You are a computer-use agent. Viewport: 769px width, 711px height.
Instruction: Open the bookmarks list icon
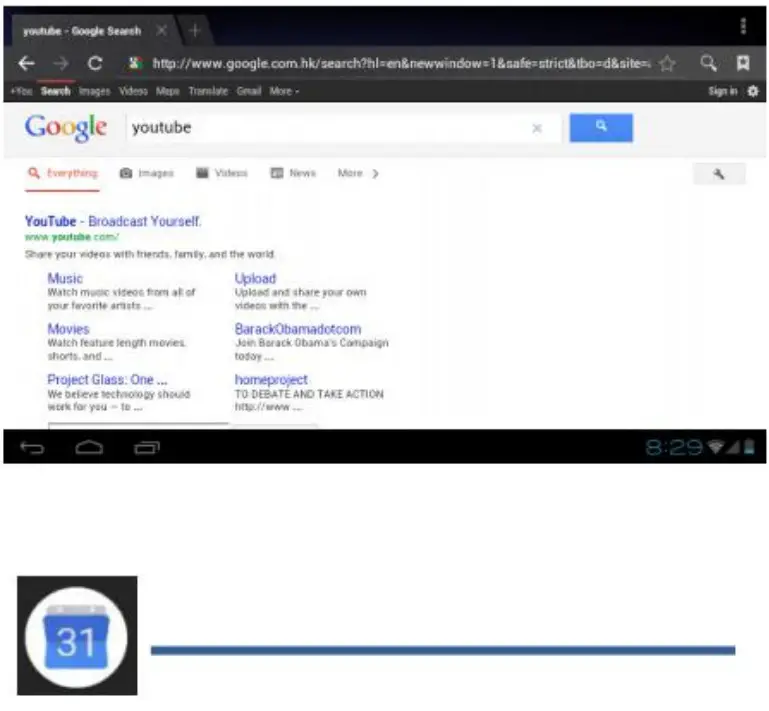(x=743, y=63)
